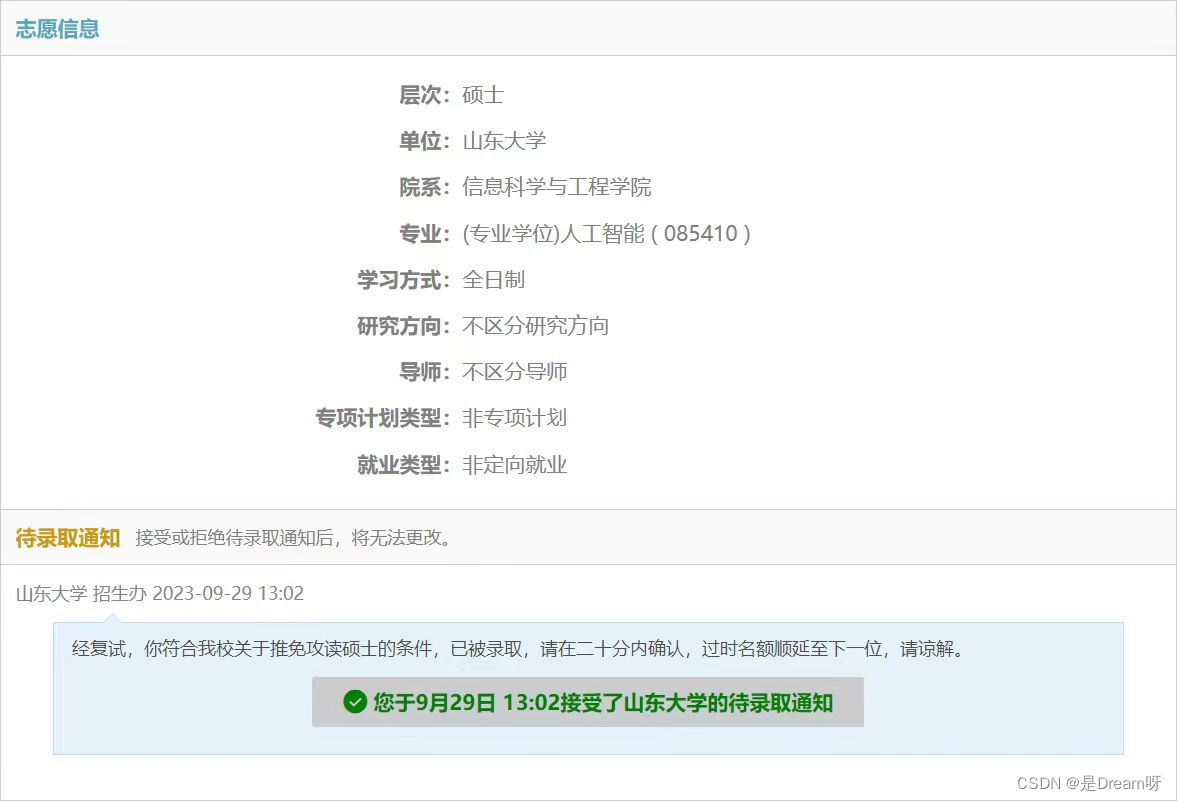Select the 单位 value 山东大学
1177x801 pixels.
click(x=504, y=141)
